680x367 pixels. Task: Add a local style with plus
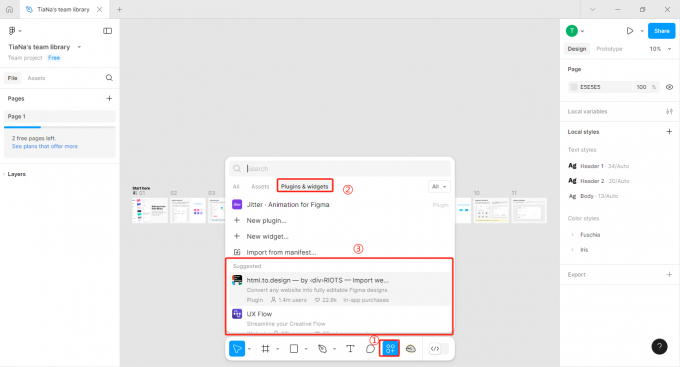point(669,131)
